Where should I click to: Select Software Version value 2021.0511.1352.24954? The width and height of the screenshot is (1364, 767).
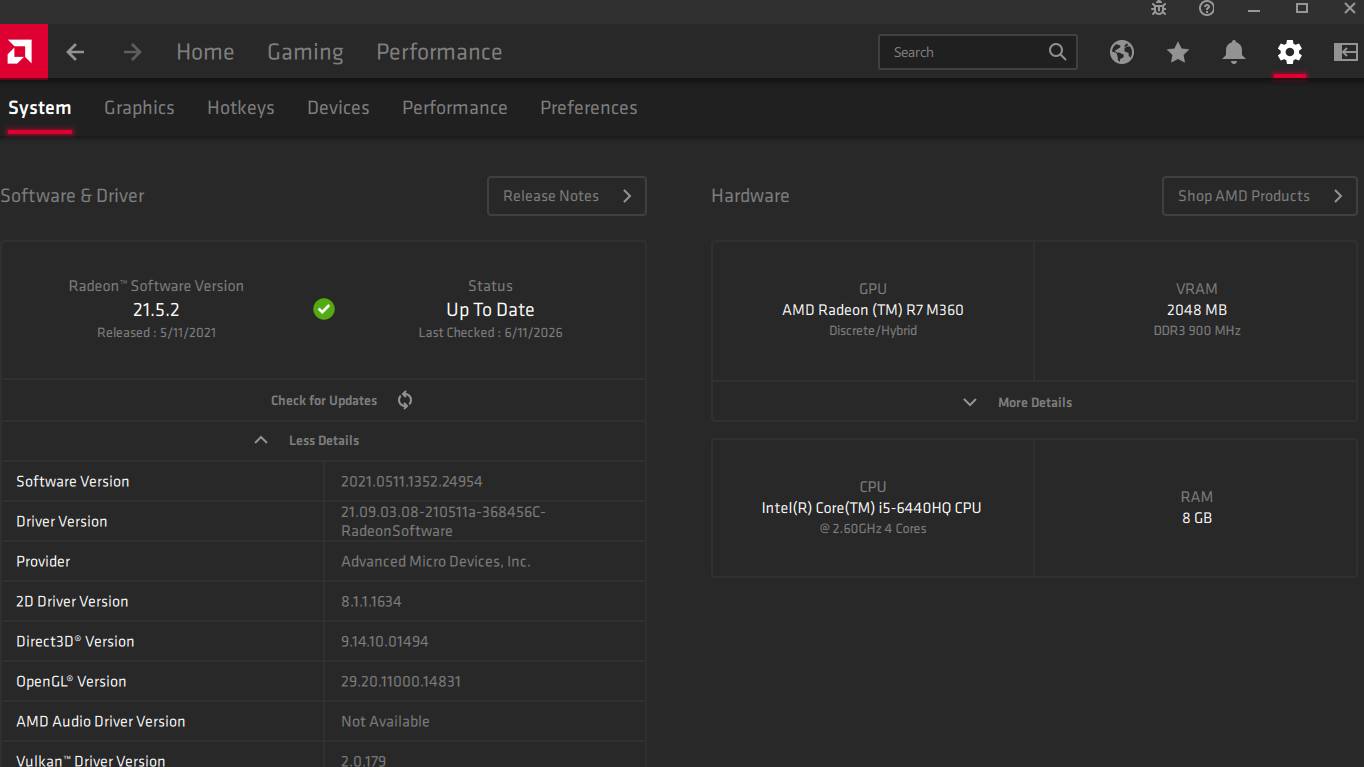412,481
